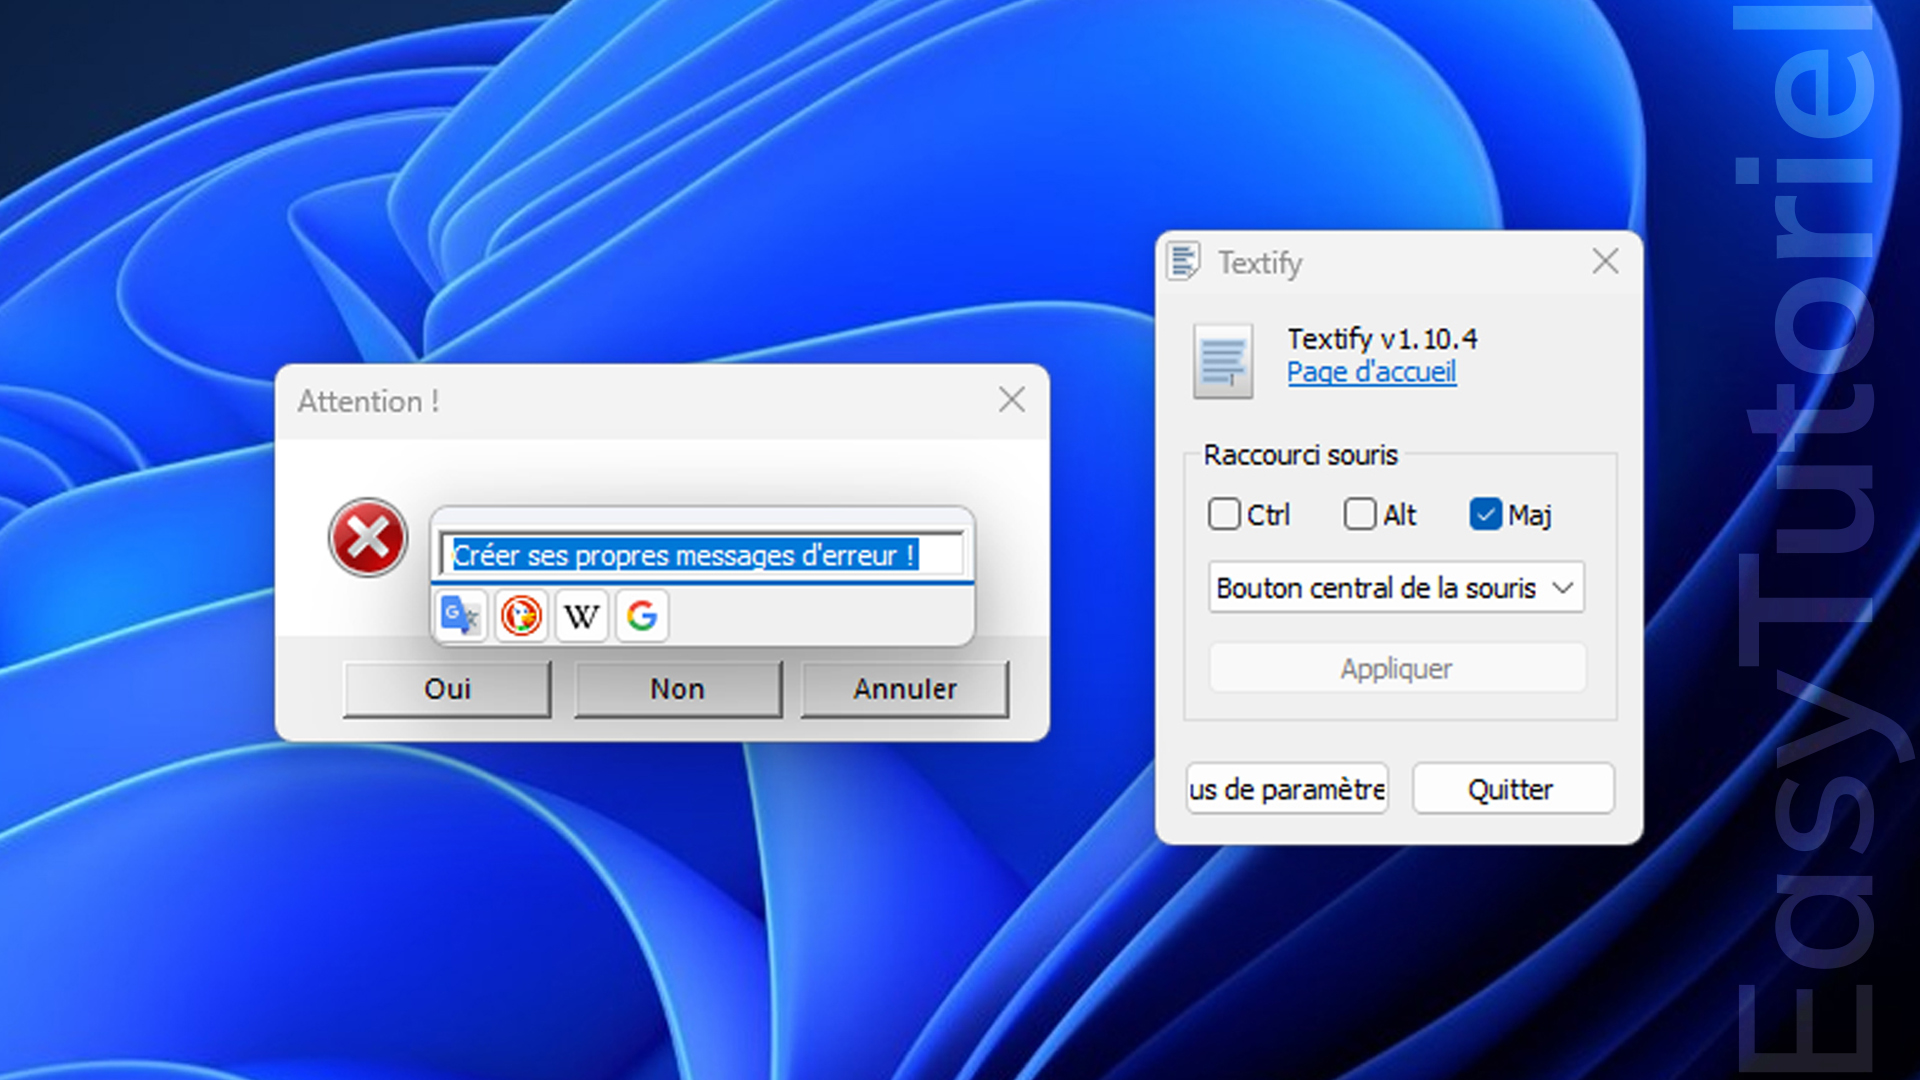
Task: Click the Non button
Action: [x=677, y=688]
